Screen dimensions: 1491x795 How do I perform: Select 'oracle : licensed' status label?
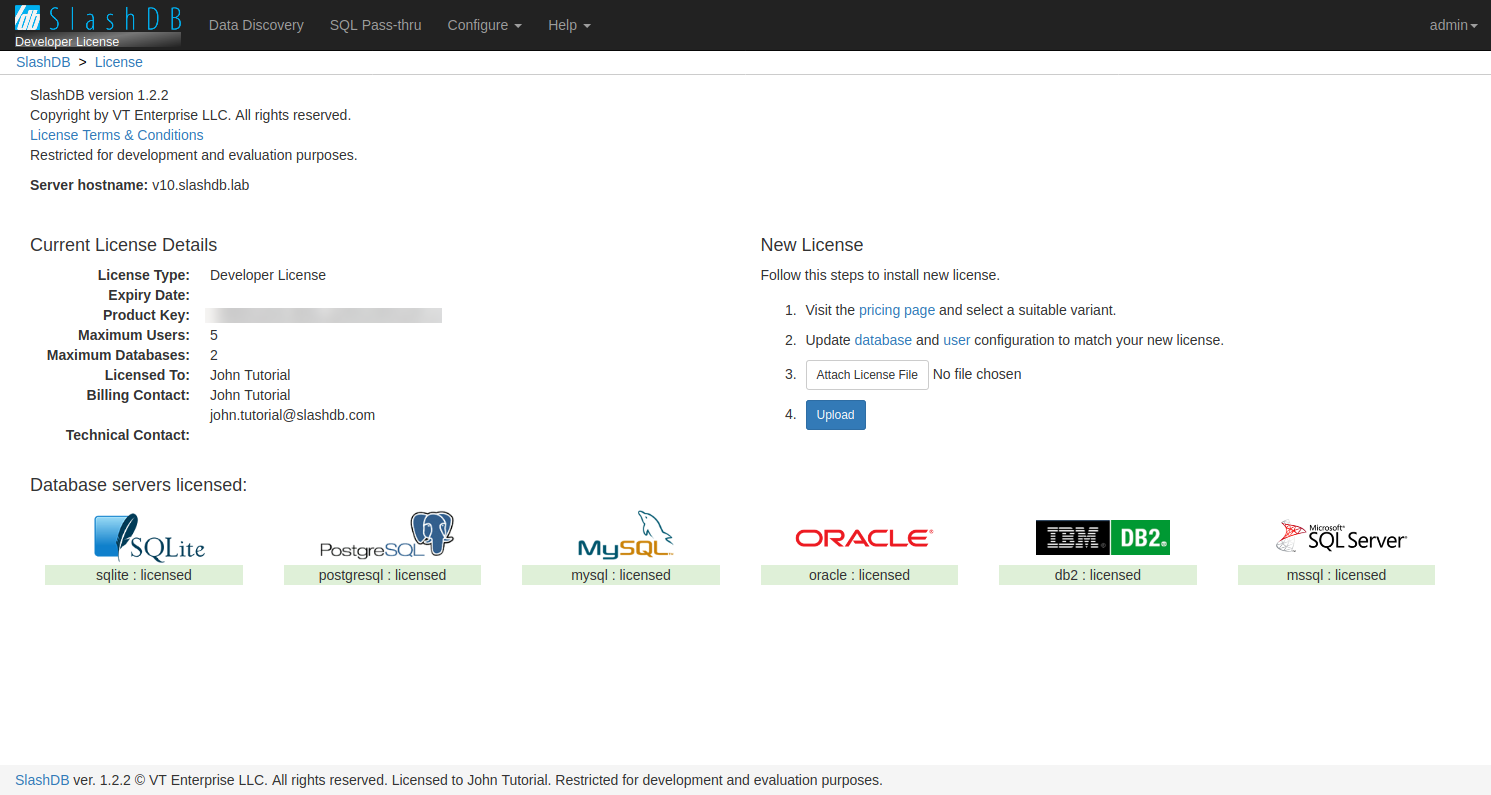[859, 575]
